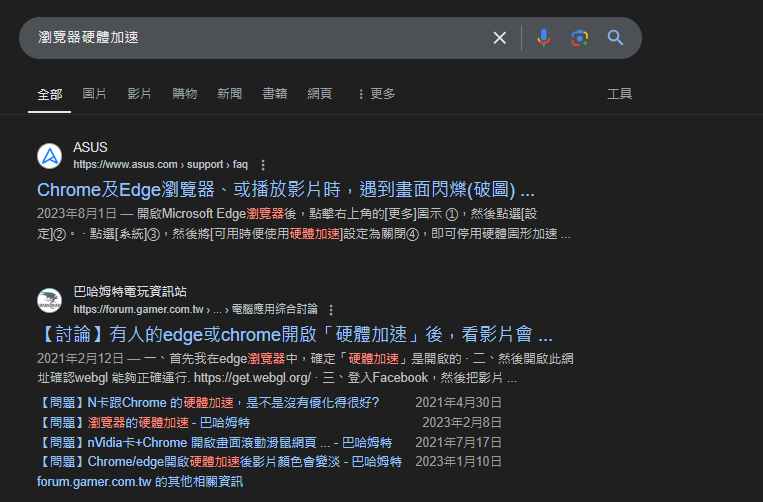This screenshot has width=763, height=502.
Task: Open the Chrome及Edge瀏覽器 ASUS result title
Action: click(x=286, y=190)
